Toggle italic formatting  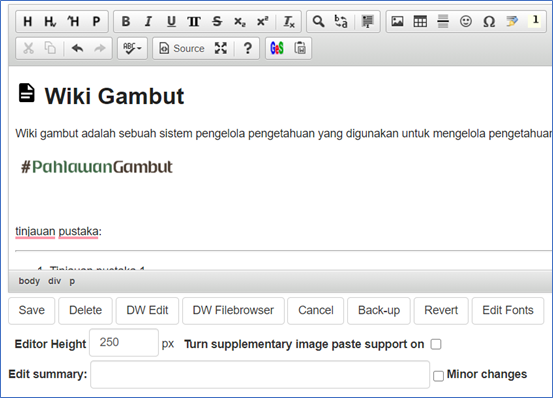pyautogui.click(x=148, y=22)
